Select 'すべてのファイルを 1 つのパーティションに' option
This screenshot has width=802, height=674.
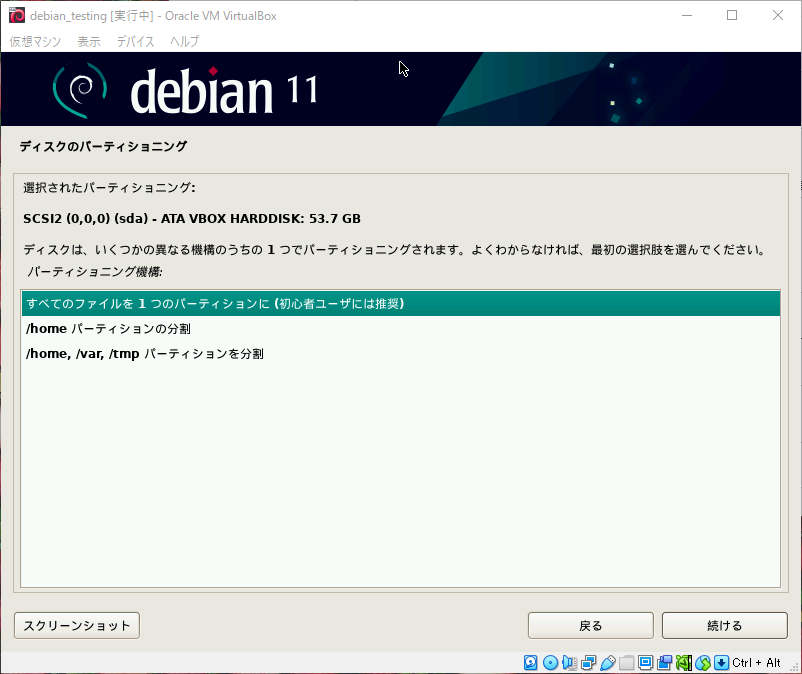tap(401, 303)
